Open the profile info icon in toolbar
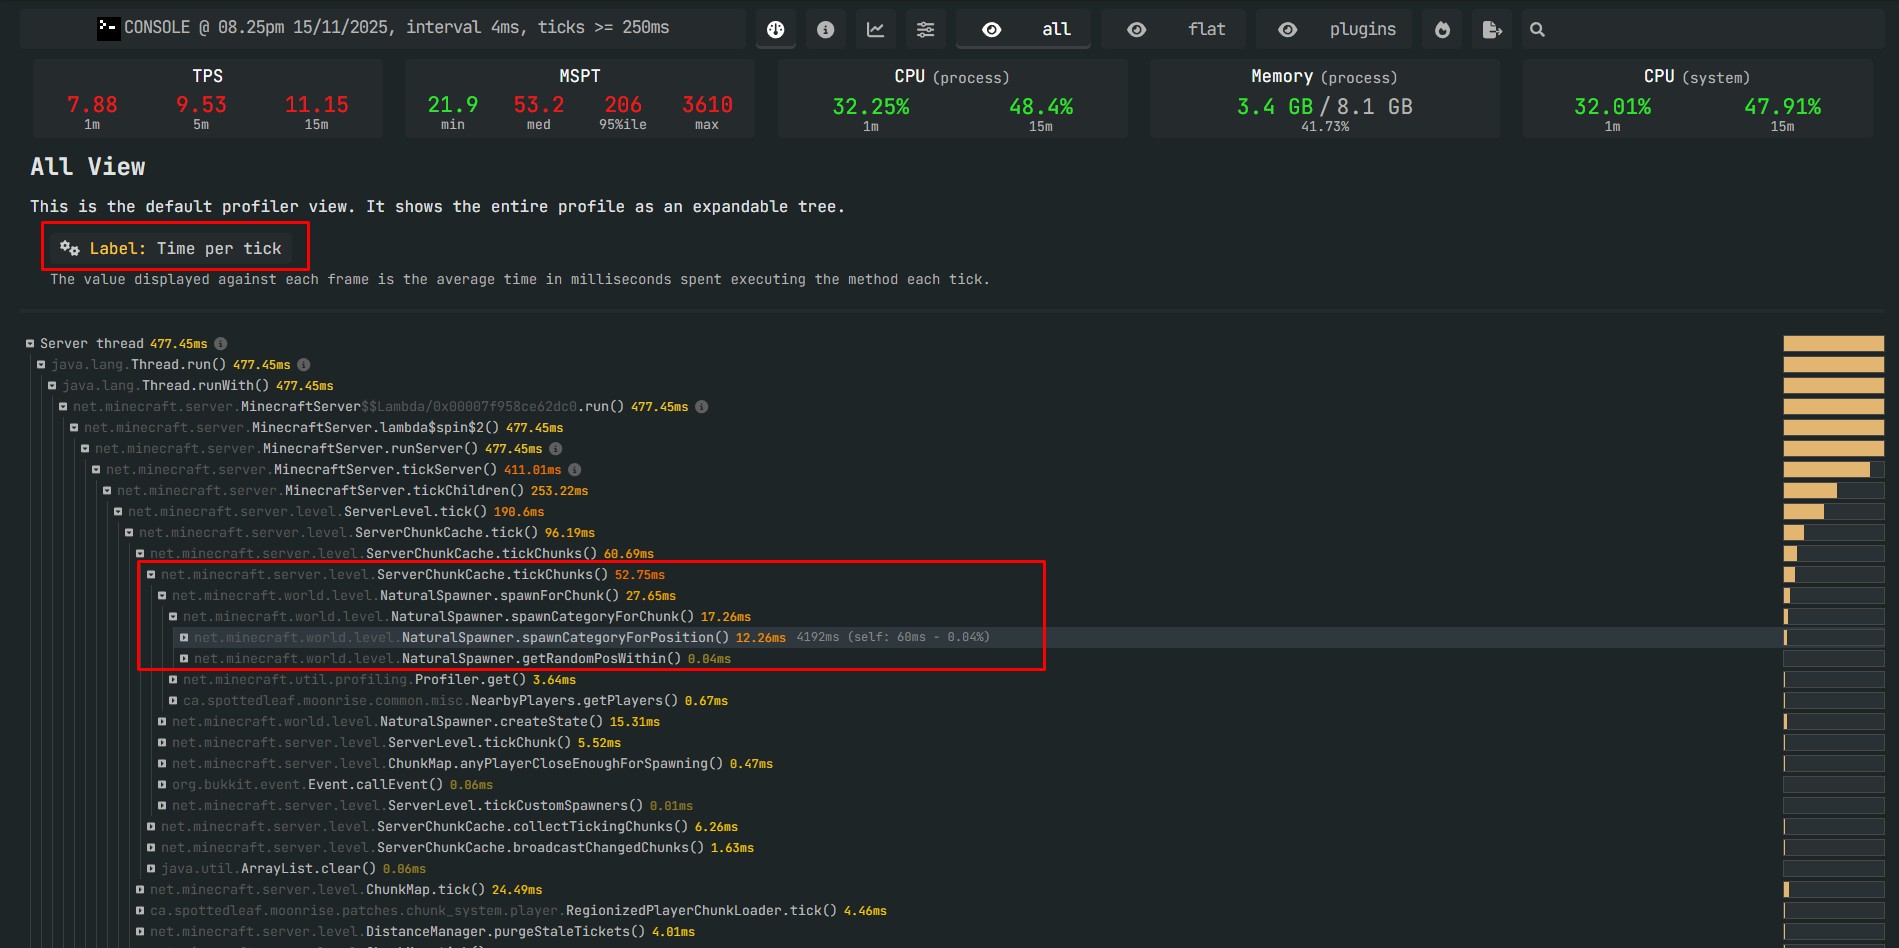 coord(825,30)
